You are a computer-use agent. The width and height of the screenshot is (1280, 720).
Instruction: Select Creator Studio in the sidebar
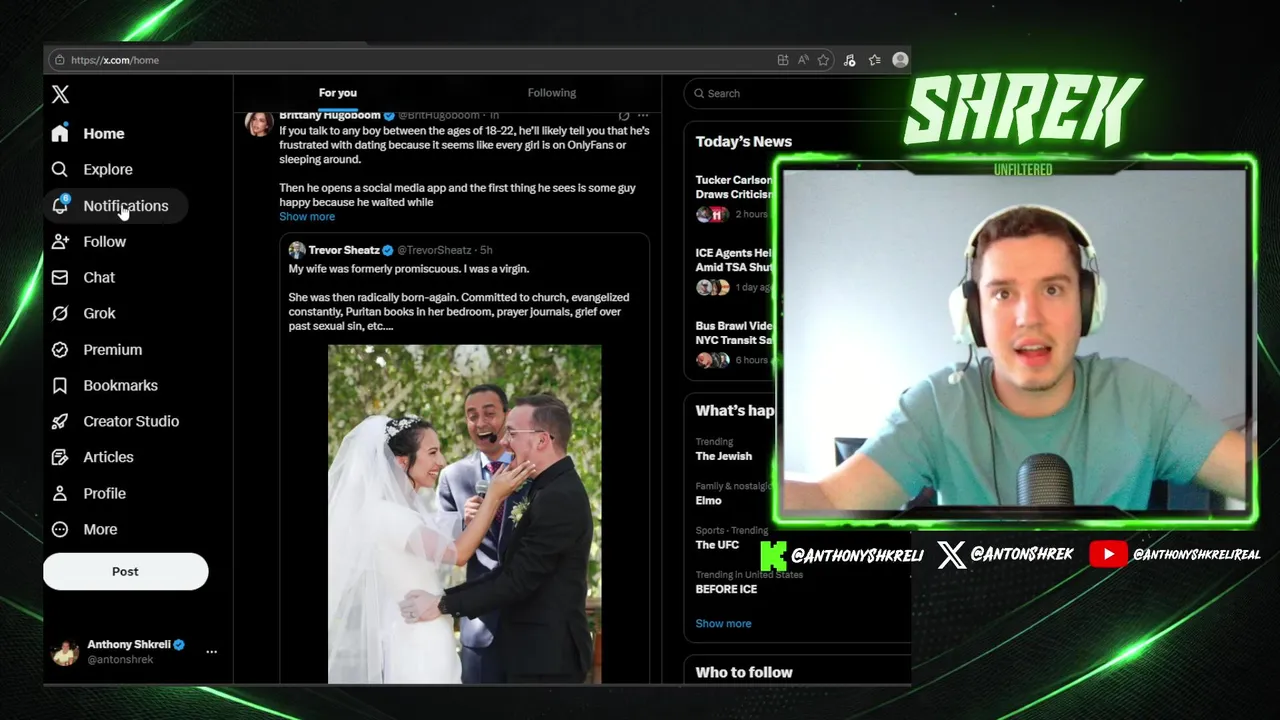(131, 421)
